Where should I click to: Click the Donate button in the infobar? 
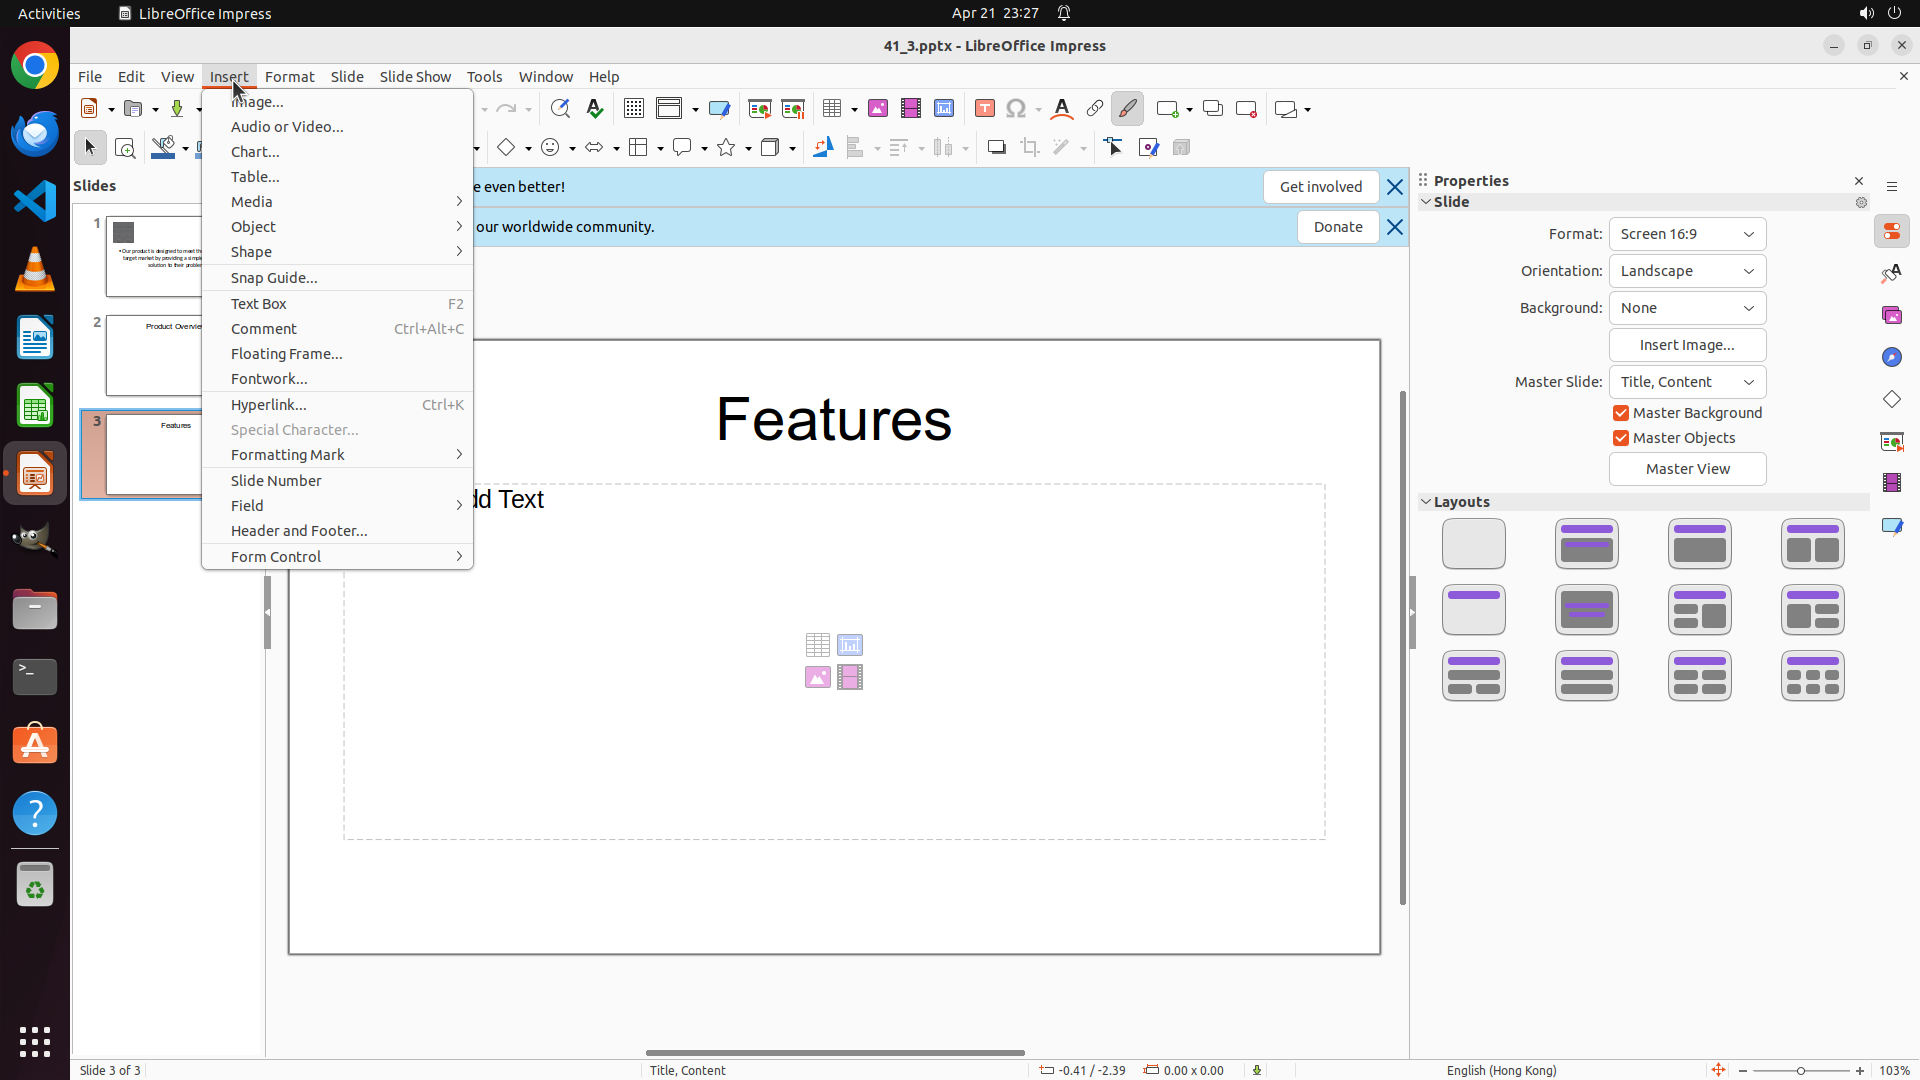point(1337,227)
